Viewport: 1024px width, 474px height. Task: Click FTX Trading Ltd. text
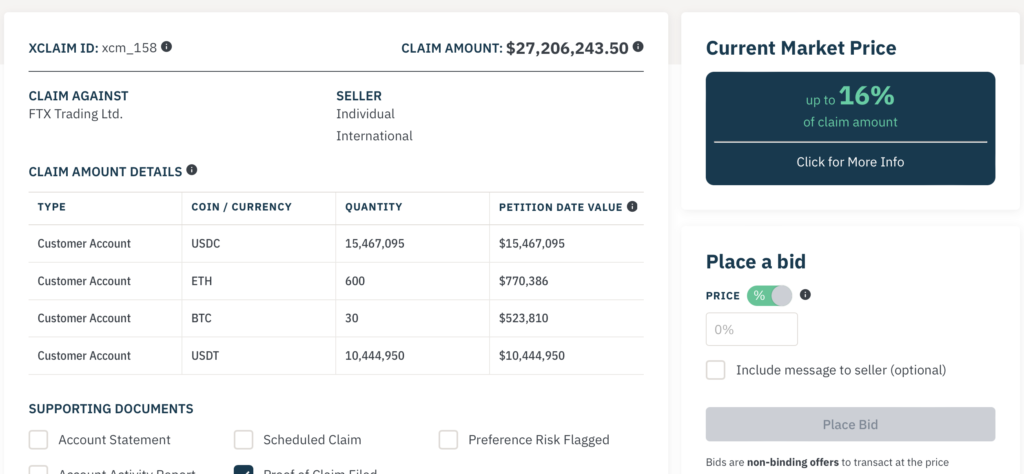76,114
